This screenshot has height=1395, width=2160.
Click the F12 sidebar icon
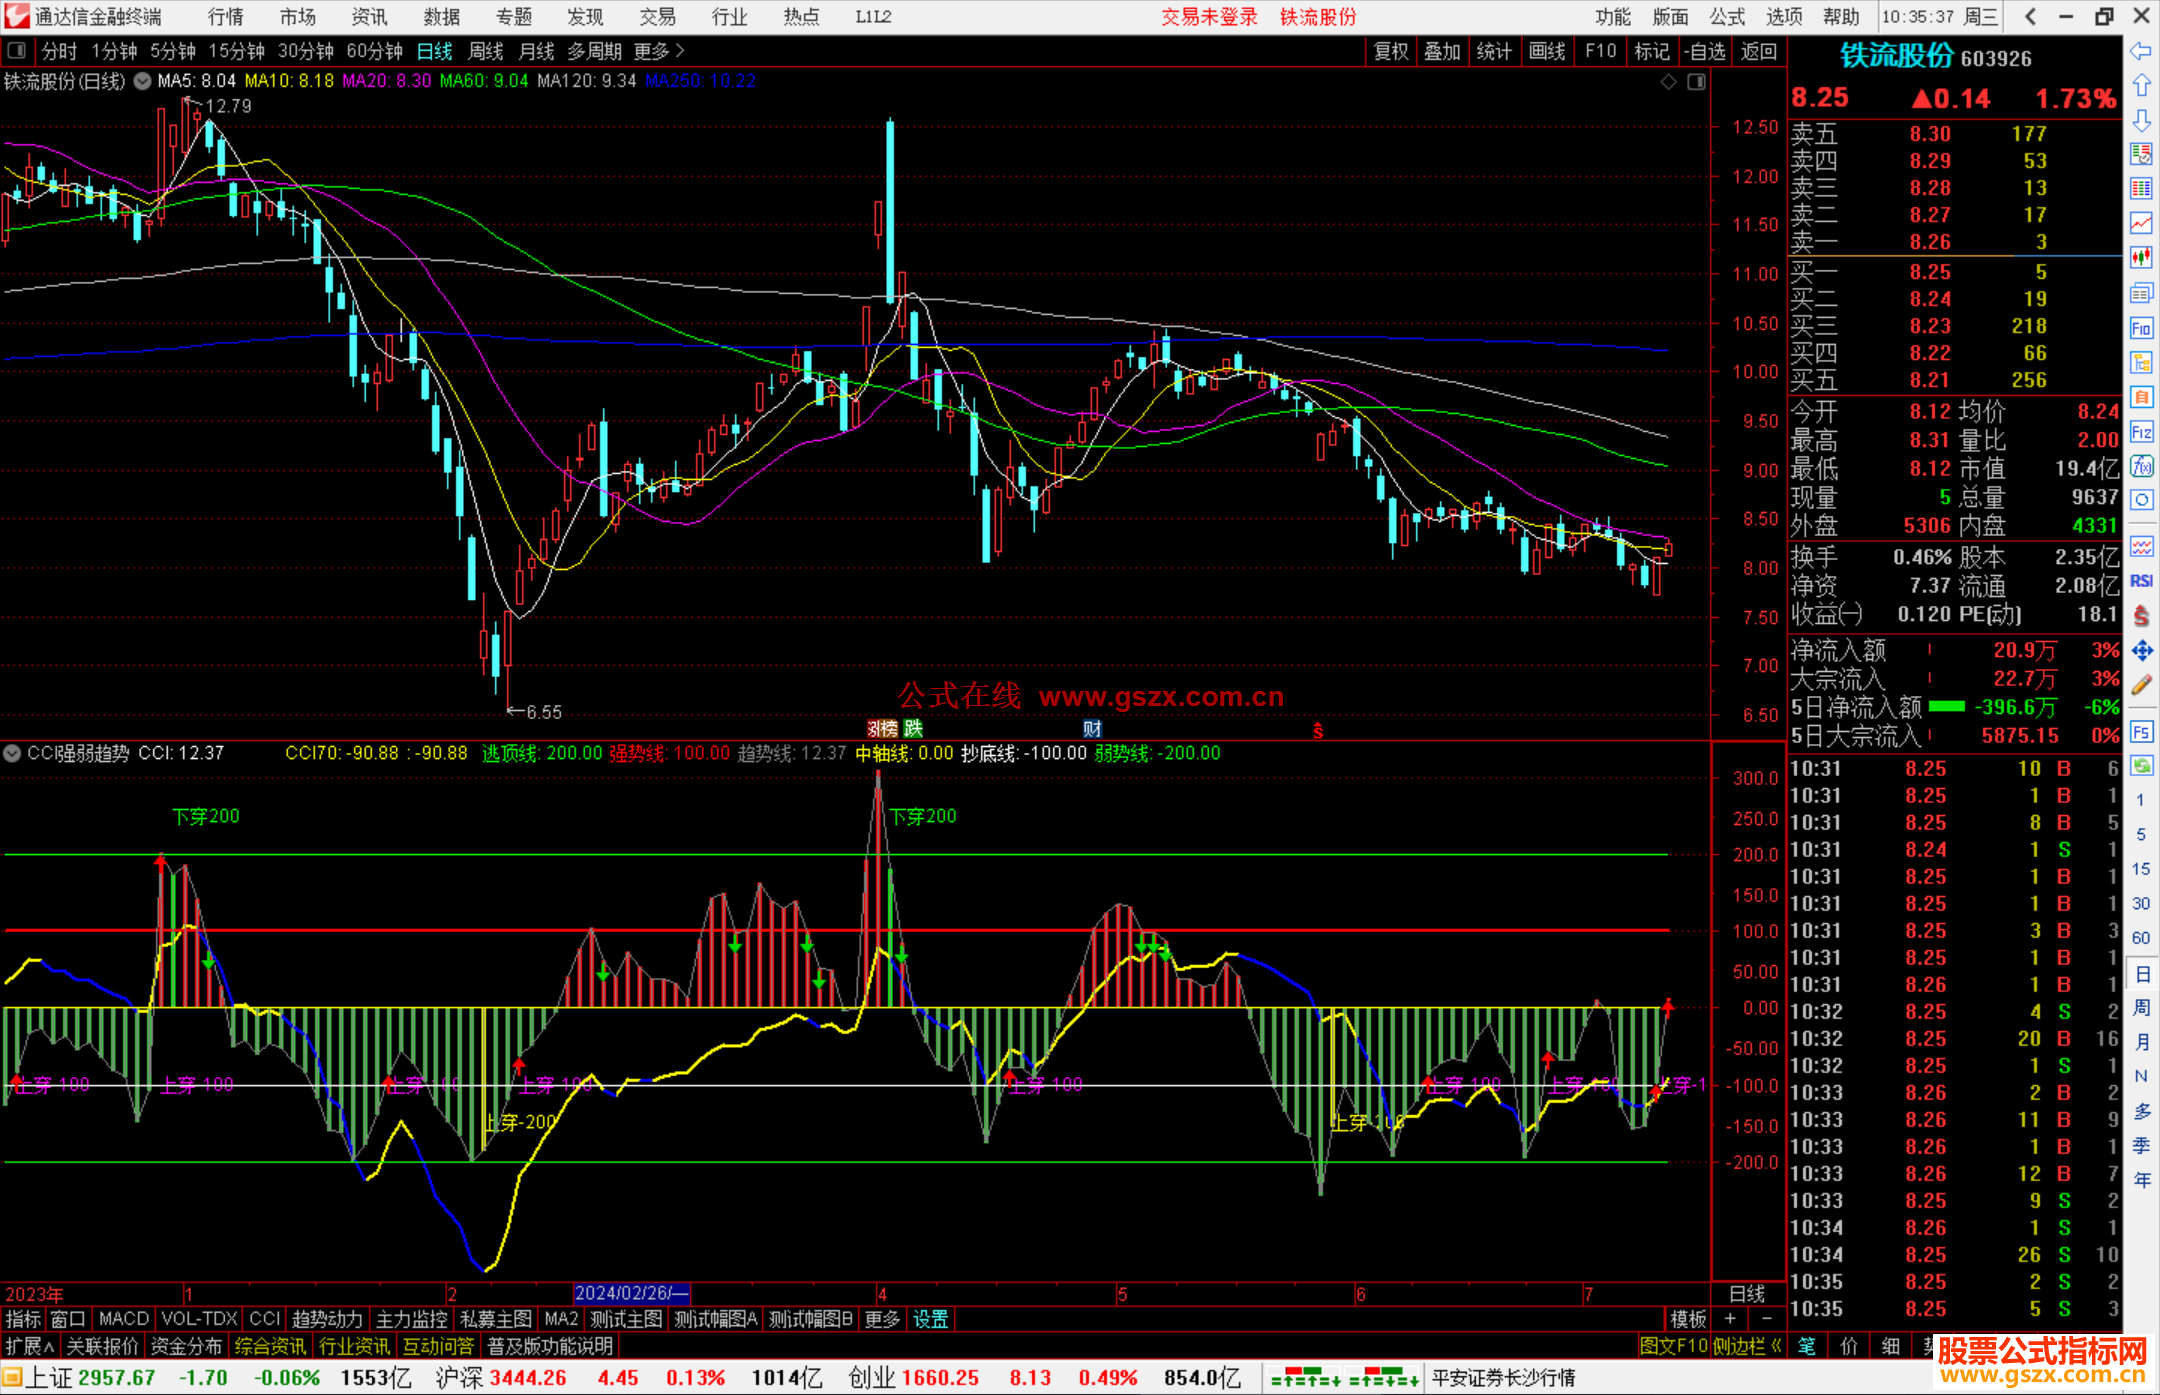pyautogui.click(x=2141, y=432)
